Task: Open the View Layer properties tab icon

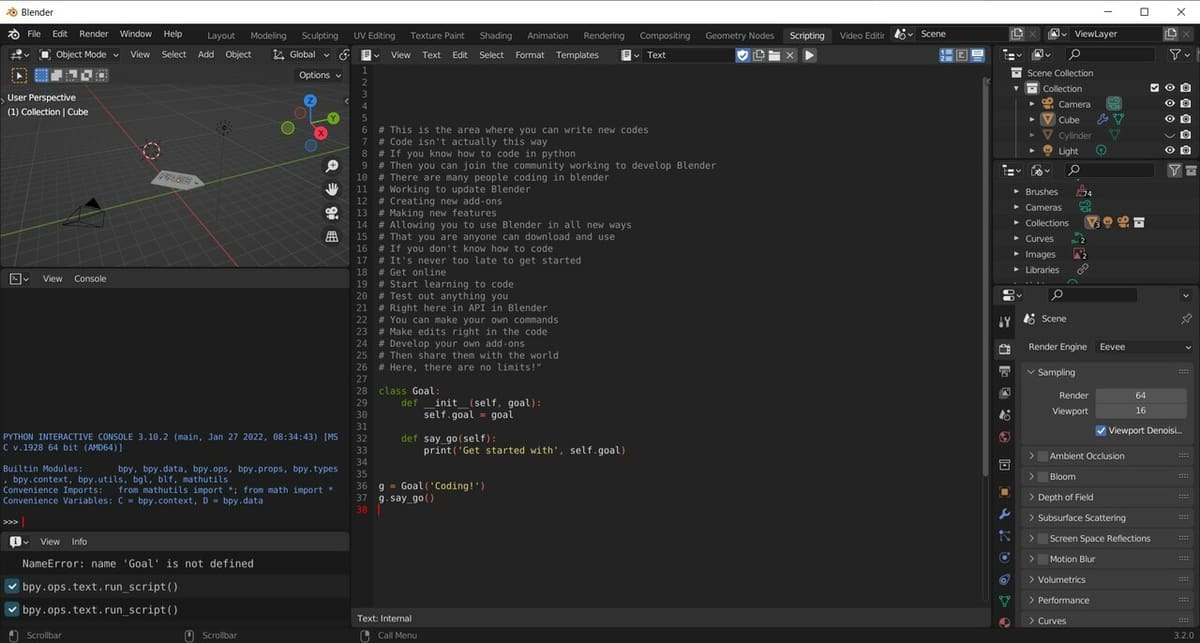Action: 1005,393
